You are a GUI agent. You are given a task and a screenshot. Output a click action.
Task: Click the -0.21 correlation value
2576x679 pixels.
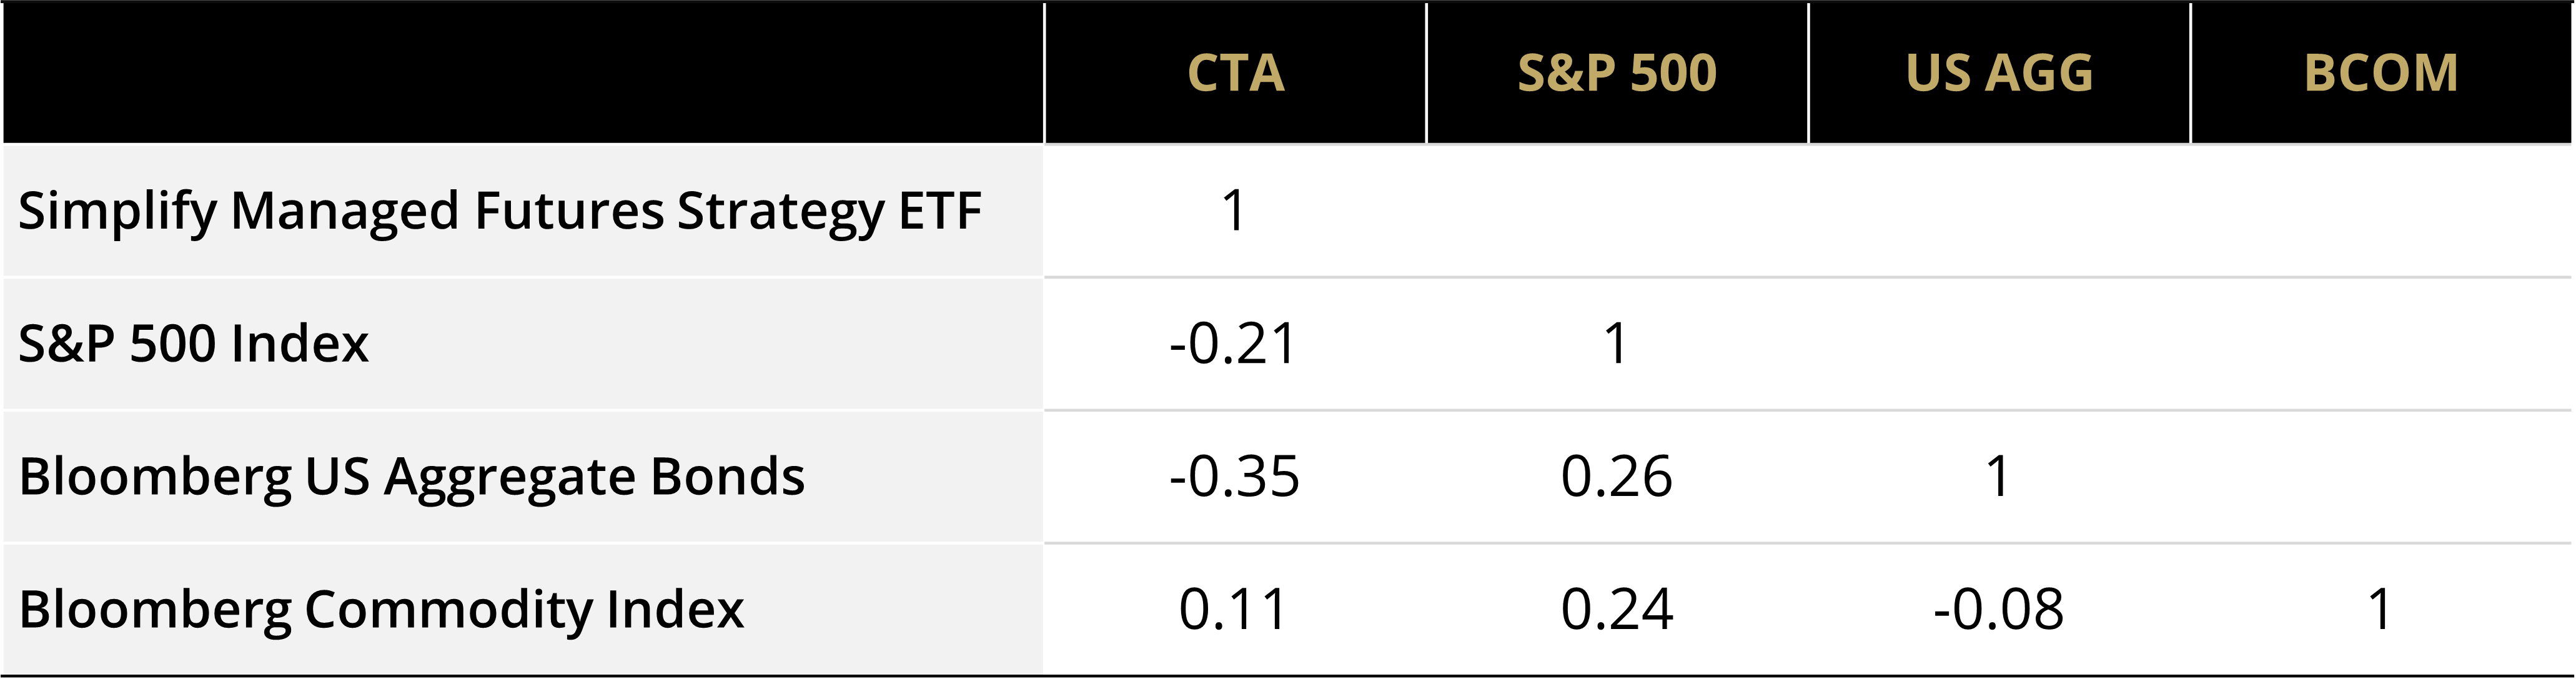point(1234,344)
